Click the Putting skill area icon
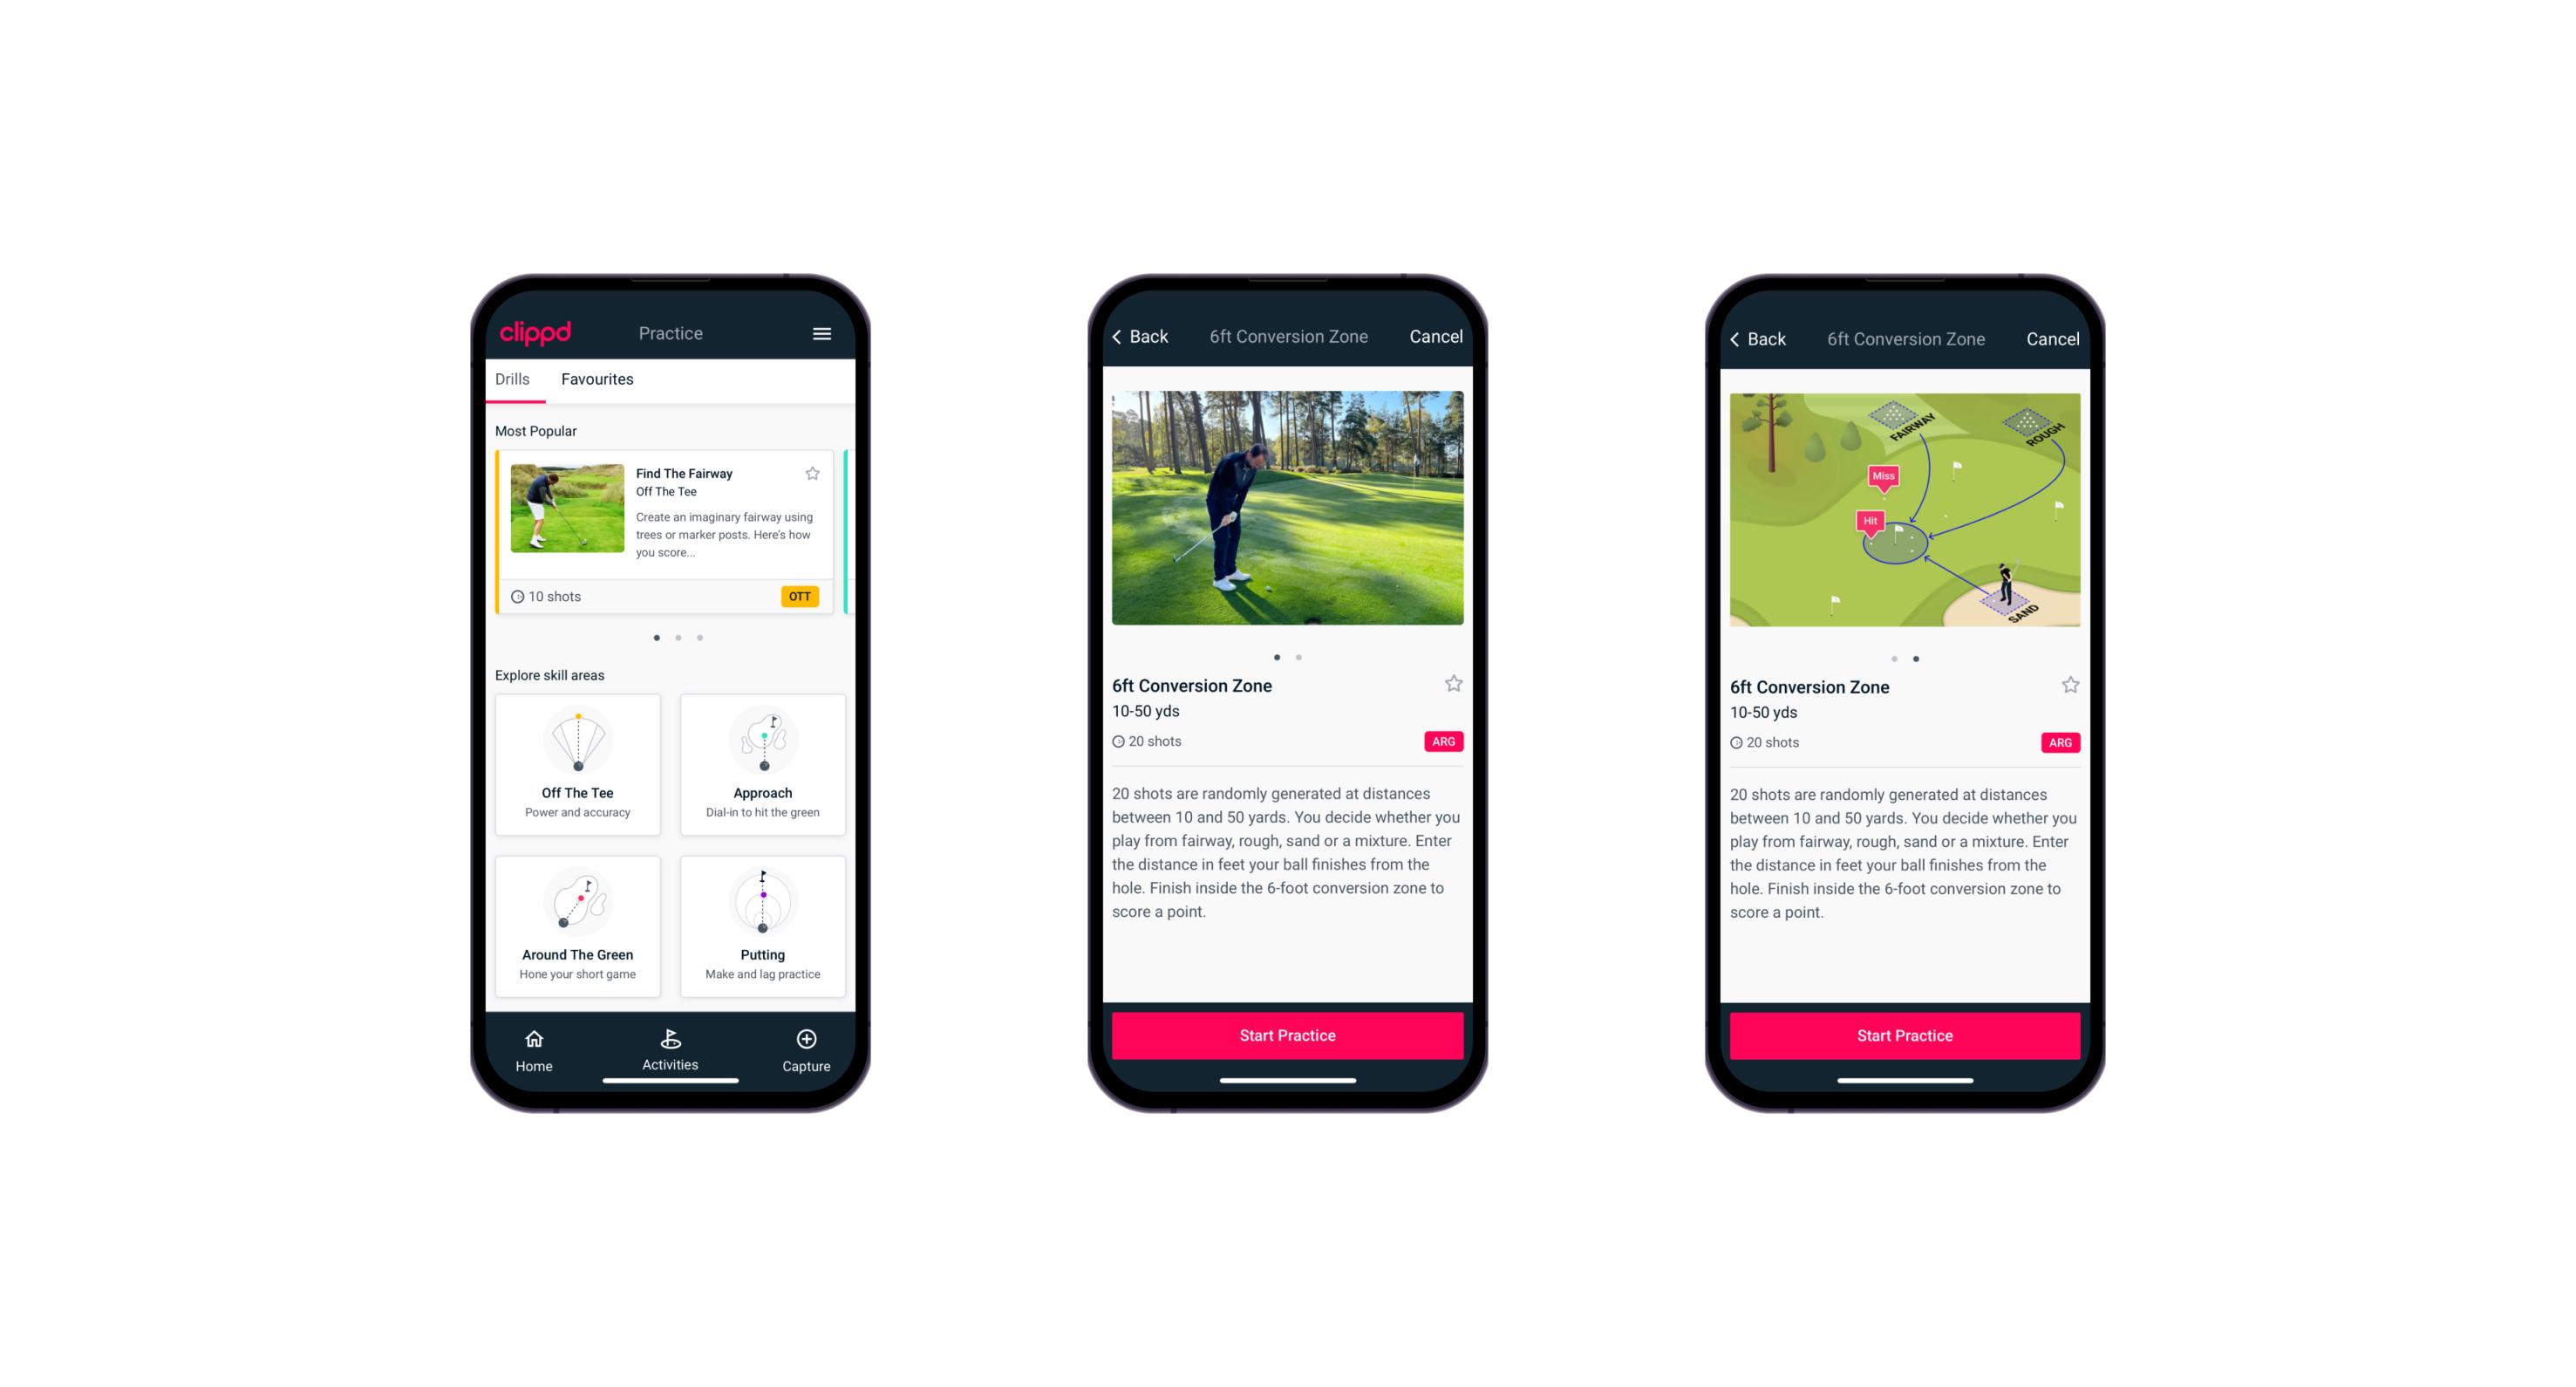 (765, 904)
